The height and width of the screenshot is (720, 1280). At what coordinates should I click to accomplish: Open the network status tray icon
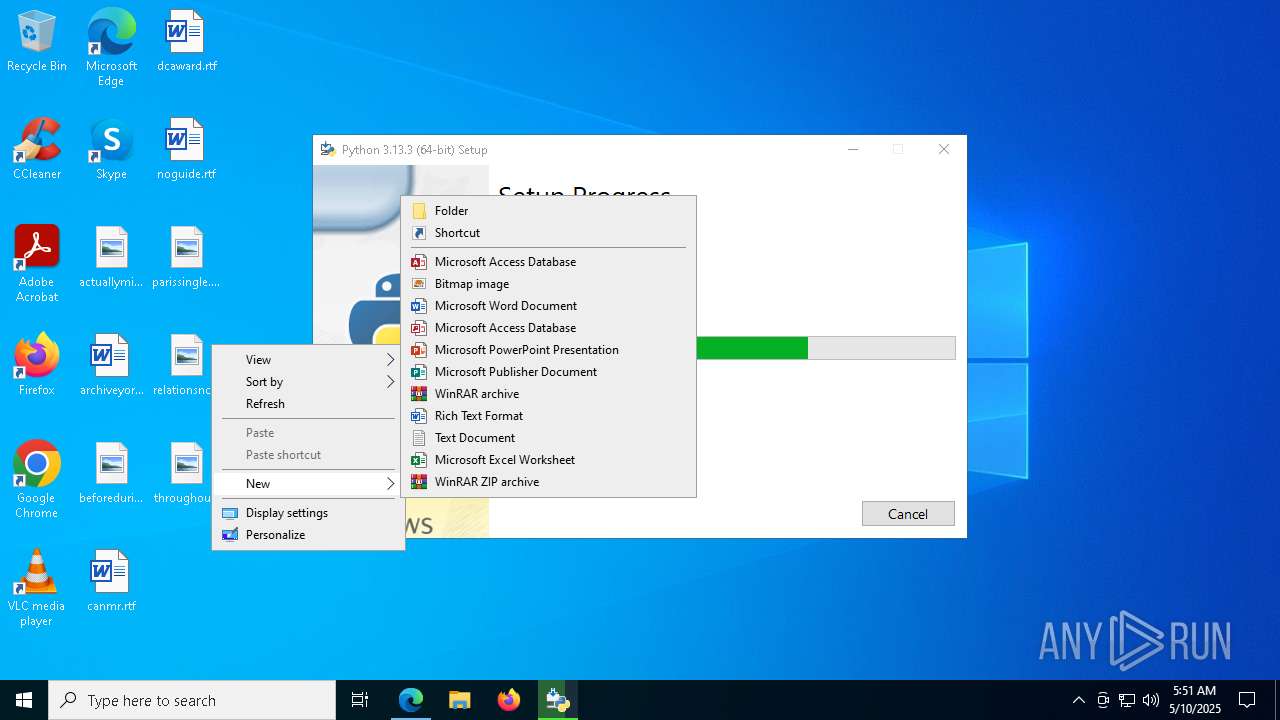pos(1127,700)
